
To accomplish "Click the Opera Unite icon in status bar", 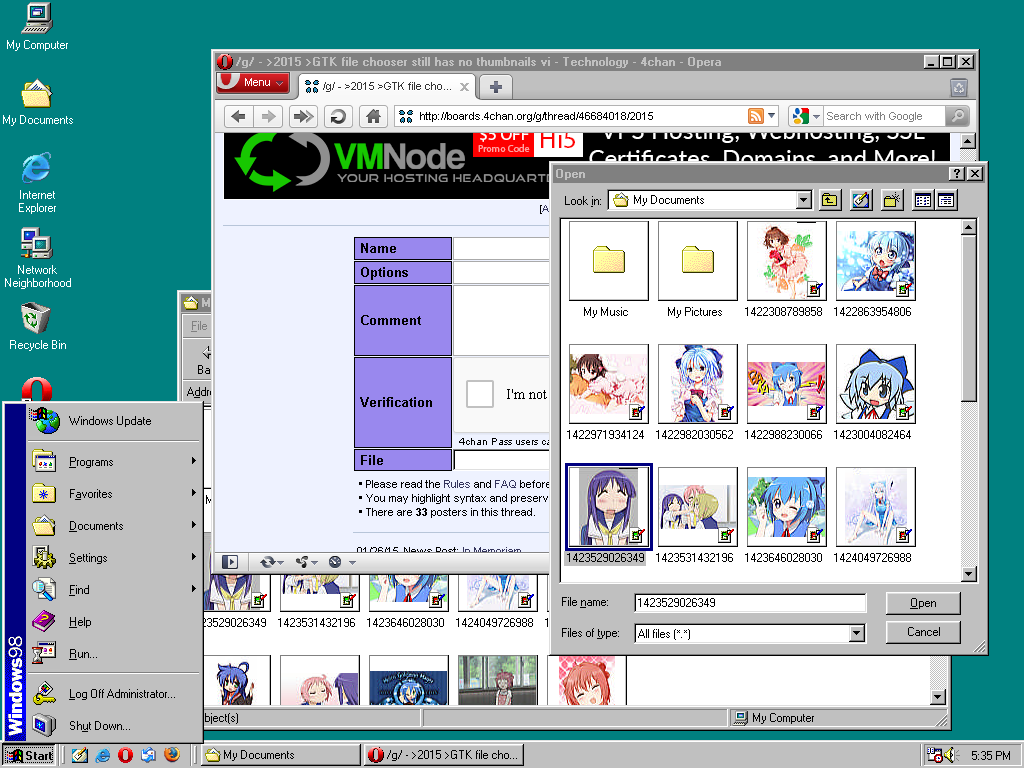I will [x=306, y=562].
